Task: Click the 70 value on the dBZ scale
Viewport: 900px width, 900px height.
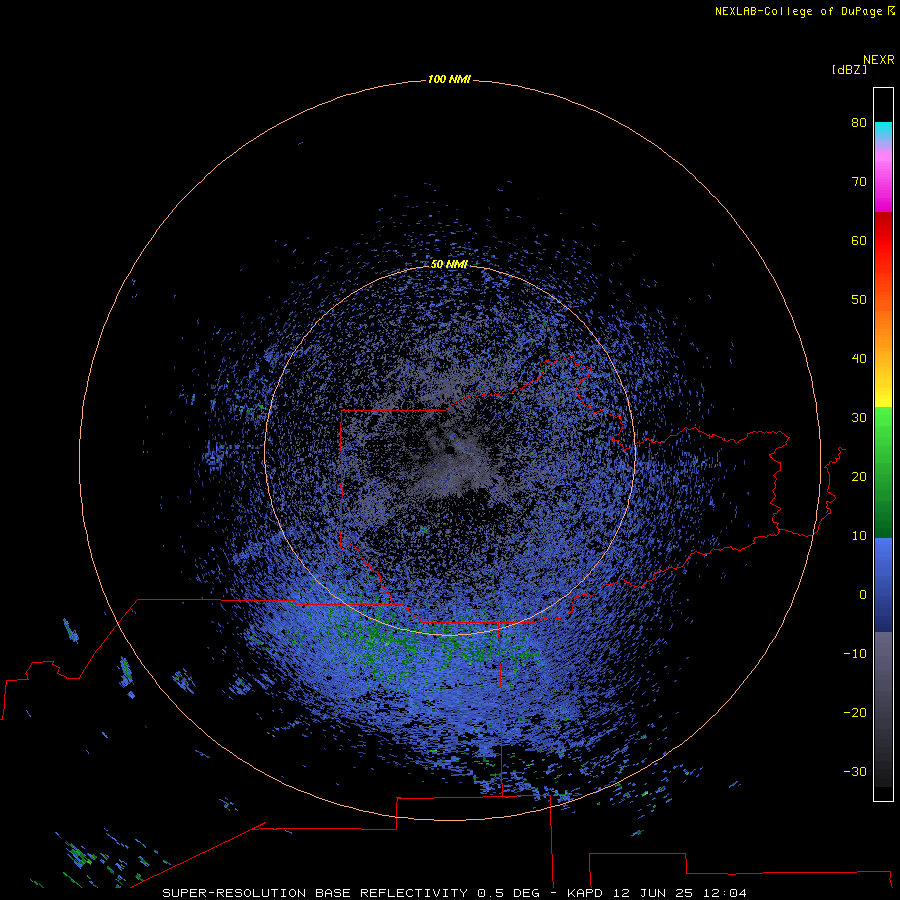Action: pyautogui.click(x=859, y=181)
